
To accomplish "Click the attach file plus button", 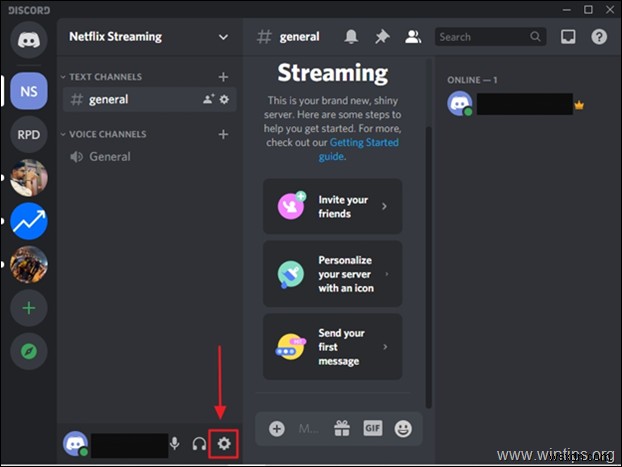I will click(x=276, y=429).
